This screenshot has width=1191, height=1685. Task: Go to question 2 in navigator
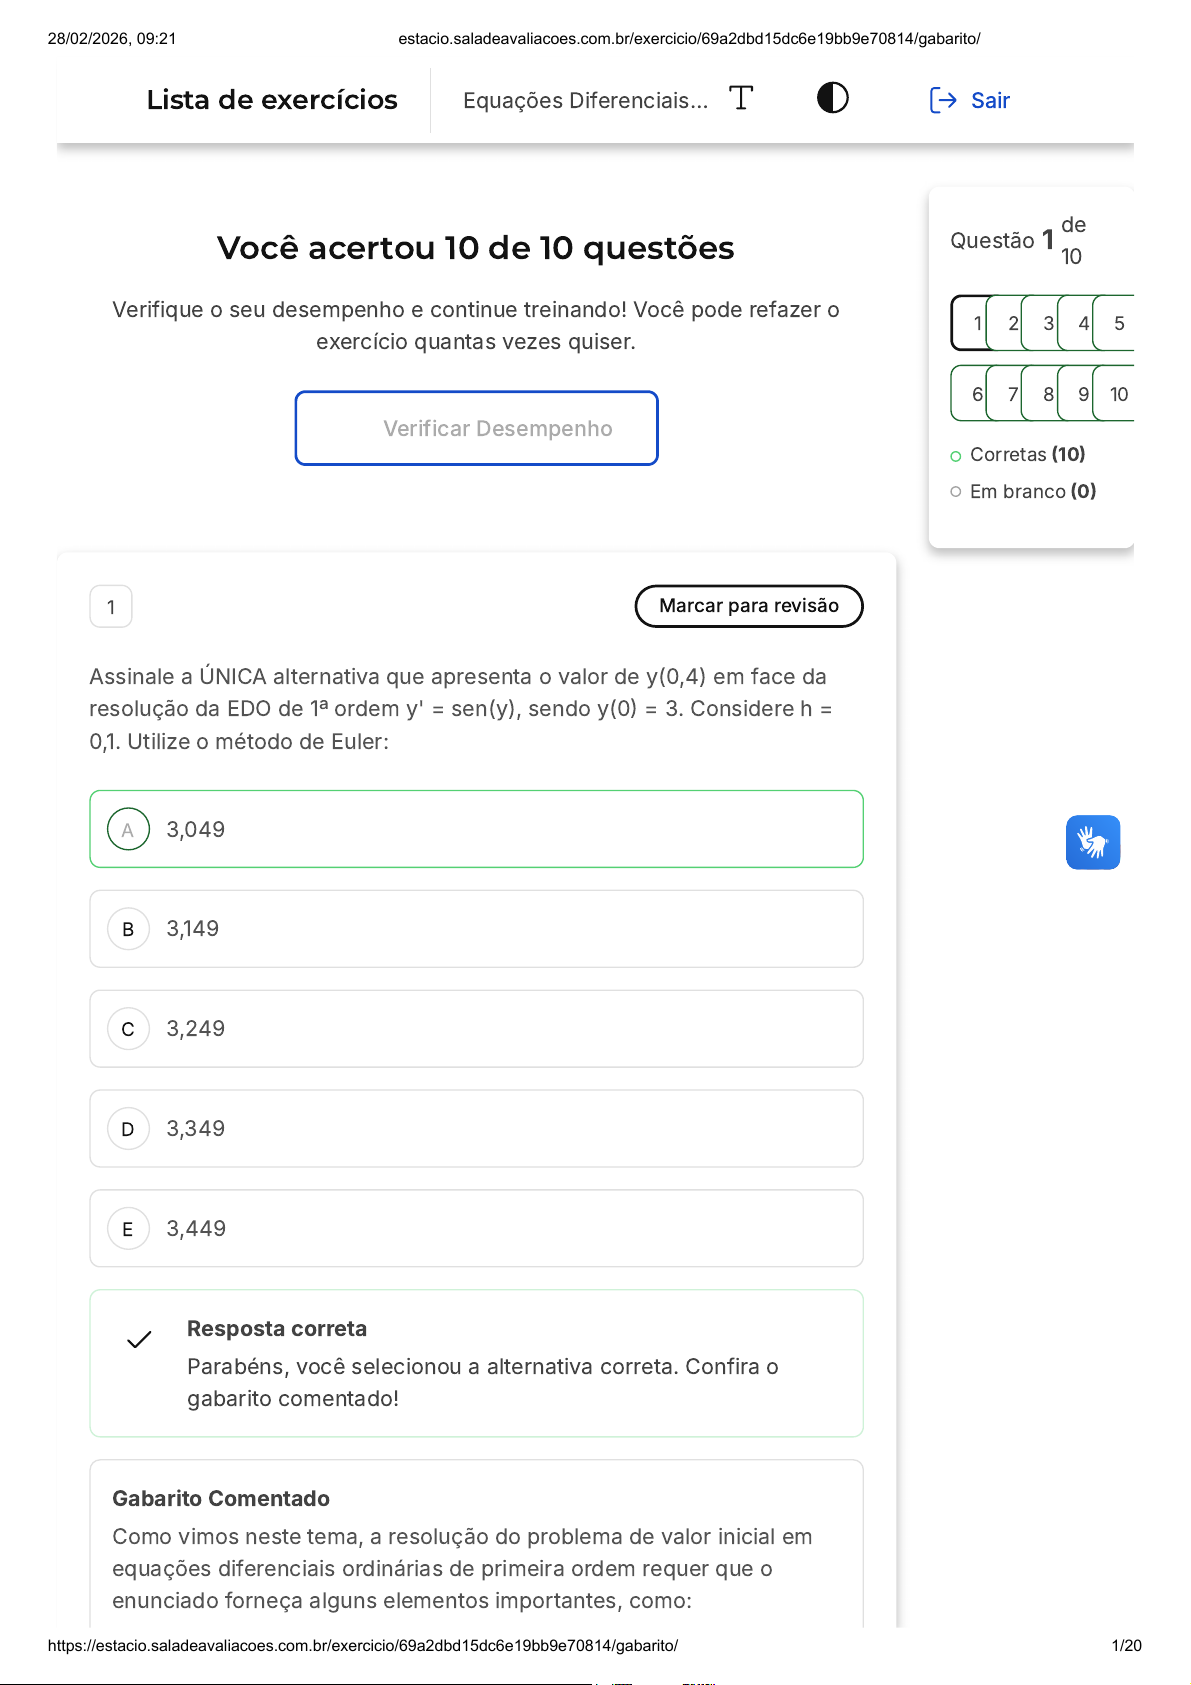pyautogui.click(x=1010, y=323)
